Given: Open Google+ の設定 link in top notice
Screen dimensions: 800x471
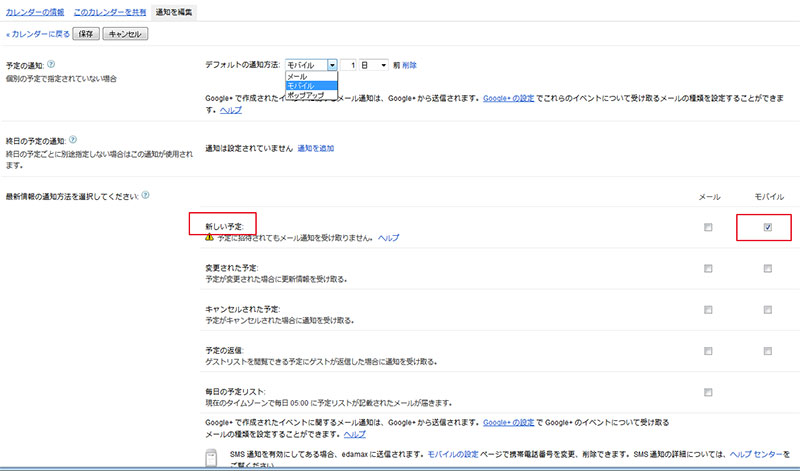Looking at the screenshot, I should [x=509, y=98].
